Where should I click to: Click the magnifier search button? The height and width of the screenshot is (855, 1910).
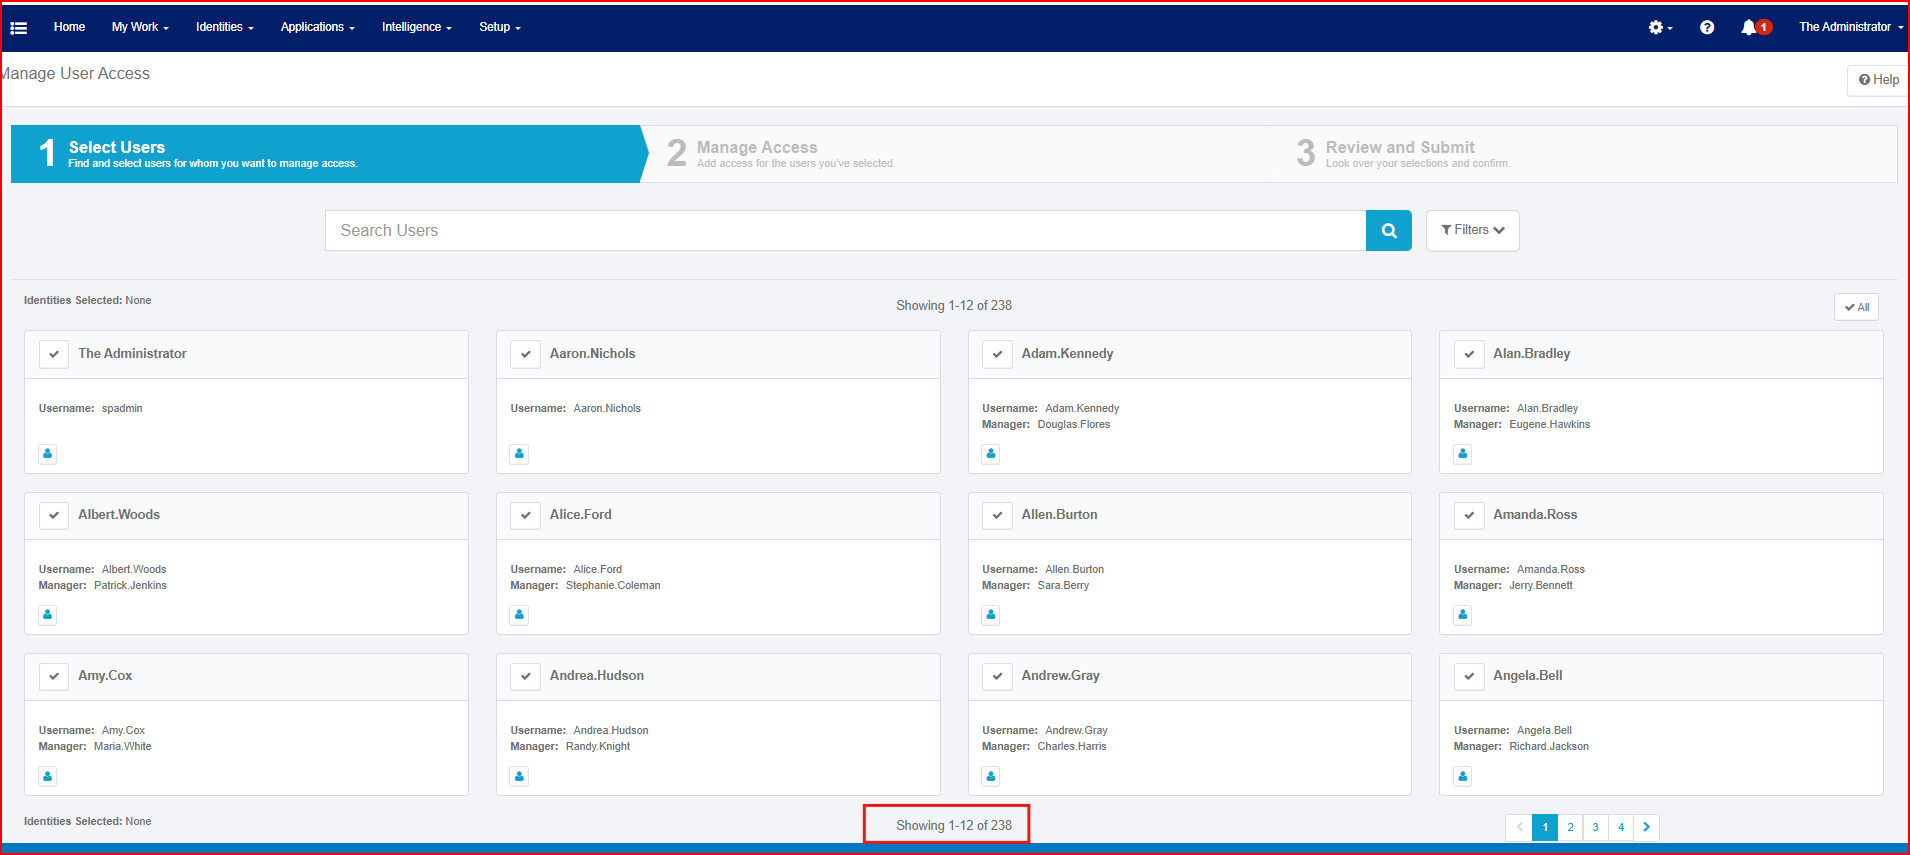coord(1388,231)
